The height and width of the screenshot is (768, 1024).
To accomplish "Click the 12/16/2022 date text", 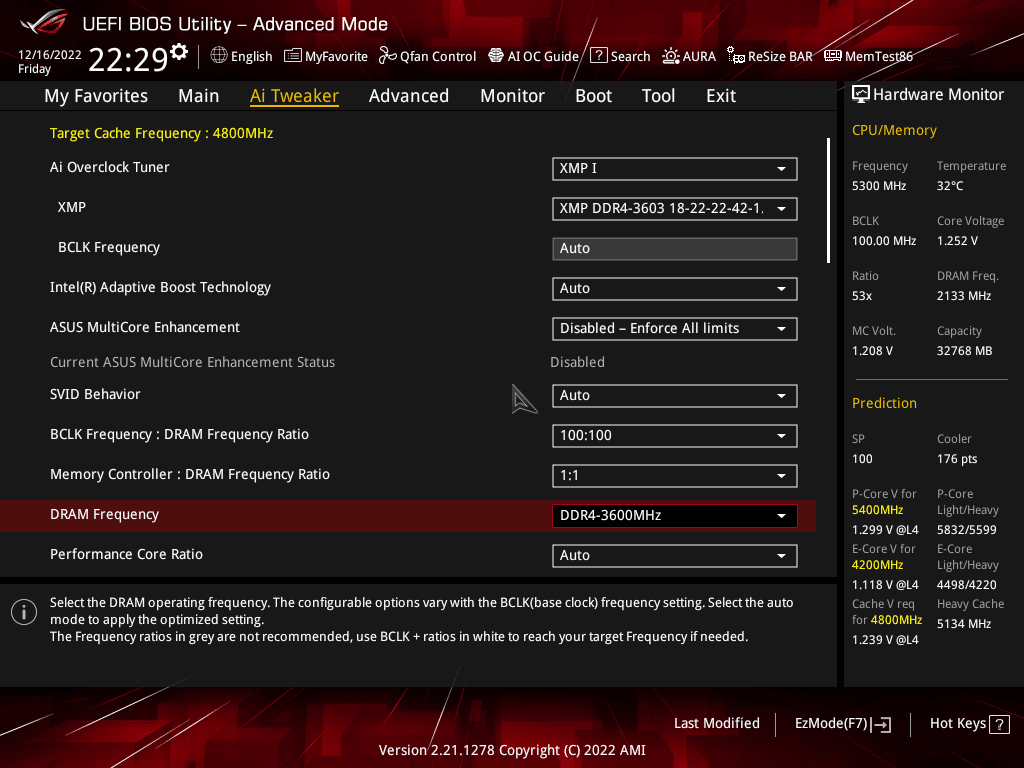I will pyautogui.click(x=50, y=55).
